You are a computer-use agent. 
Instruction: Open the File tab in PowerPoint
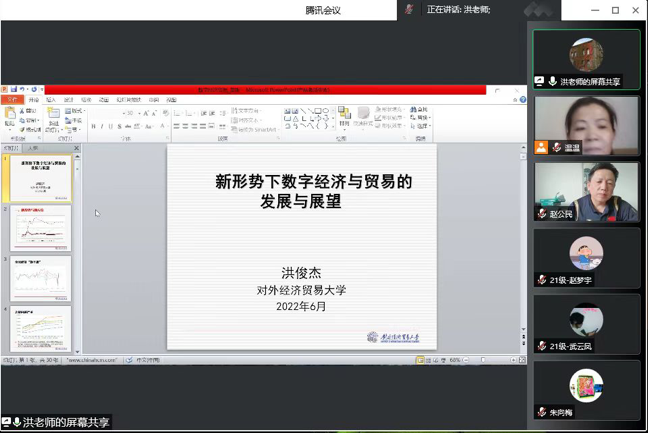12,100
